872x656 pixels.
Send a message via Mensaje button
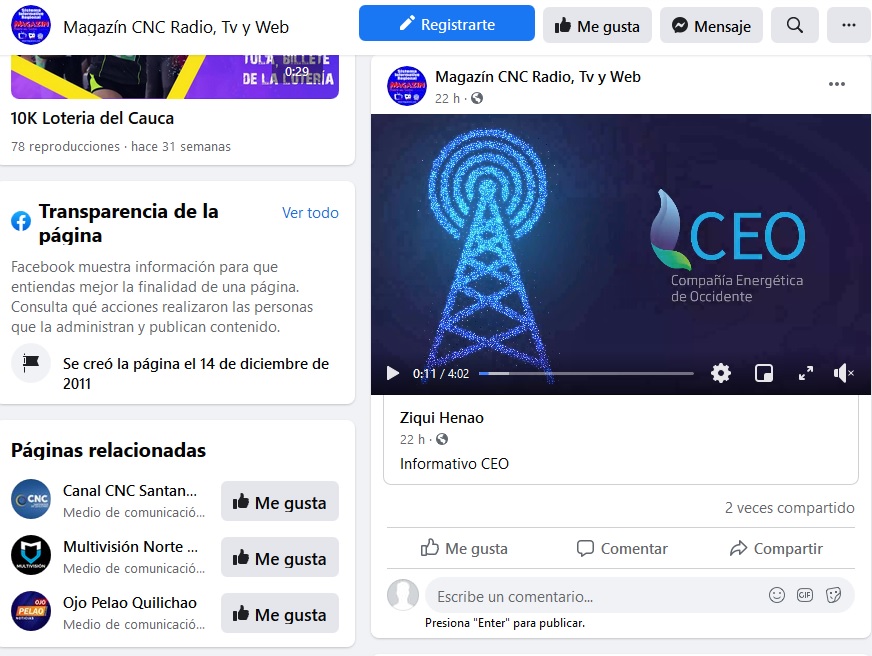click(711, 25)
